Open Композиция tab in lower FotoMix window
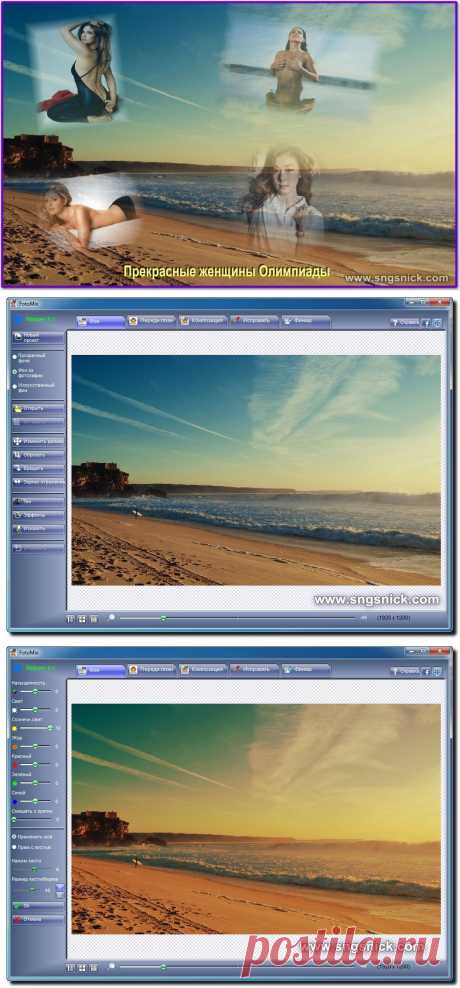This screenshot has height=988, width=460. (202, 670)
